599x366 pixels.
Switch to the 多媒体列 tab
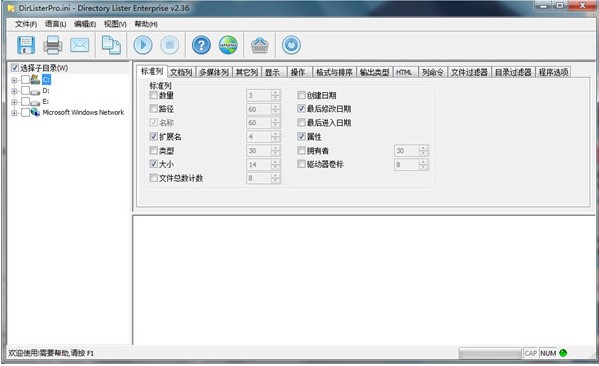[214, 72]
